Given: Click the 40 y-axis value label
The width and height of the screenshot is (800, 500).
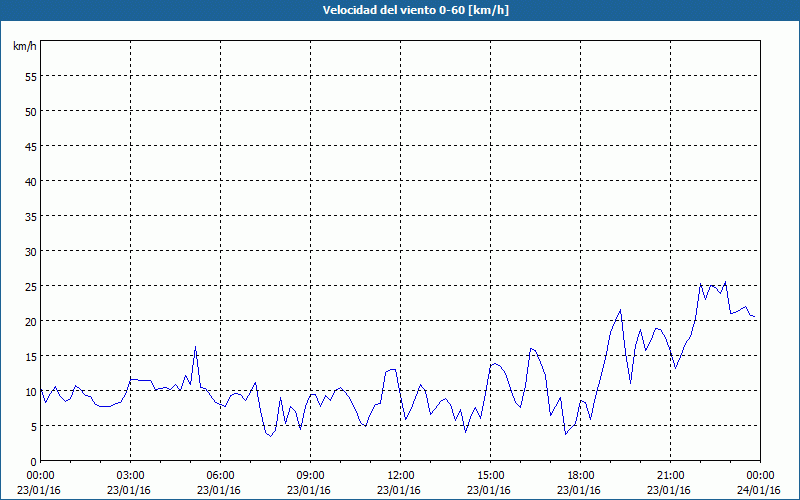Looking at the screenshot, I should pos(31,182).
